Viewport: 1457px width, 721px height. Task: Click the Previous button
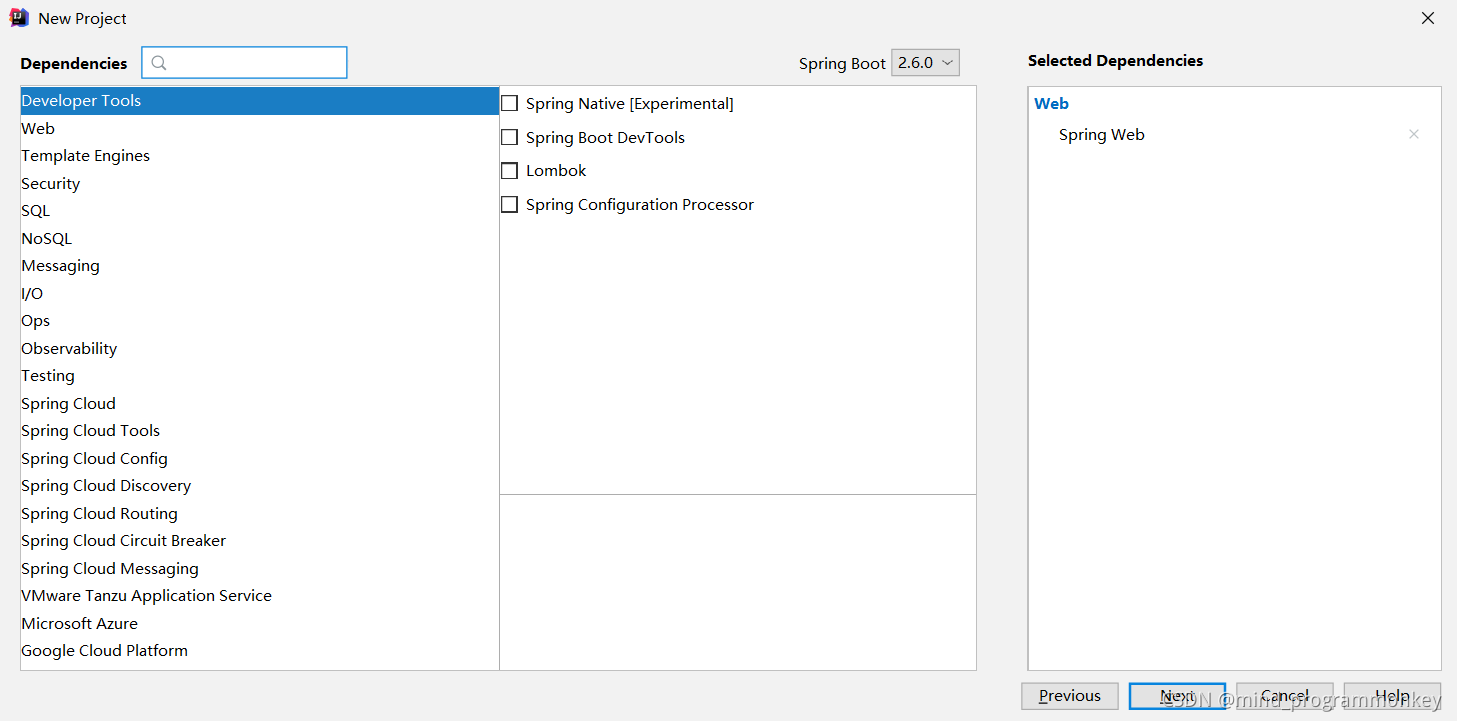(x=1070, y=696)
